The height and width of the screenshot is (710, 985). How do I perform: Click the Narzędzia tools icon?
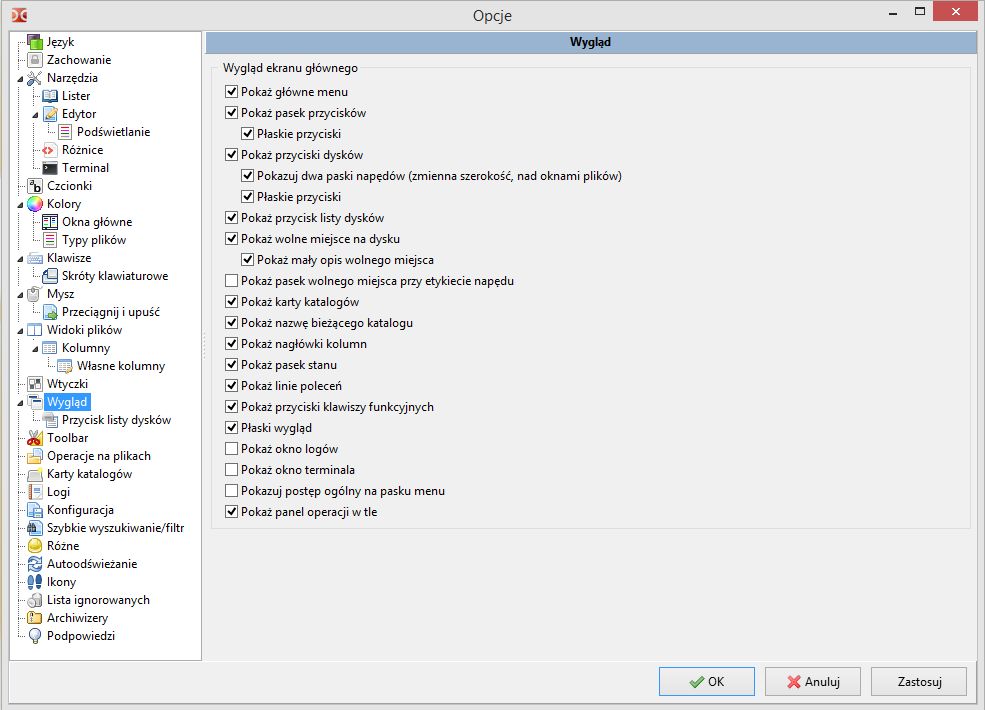[35, 78]
